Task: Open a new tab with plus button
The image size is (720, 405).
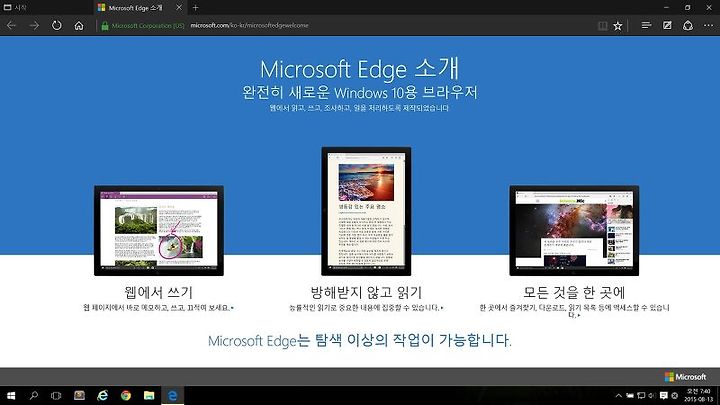Action: click(196, 8)
